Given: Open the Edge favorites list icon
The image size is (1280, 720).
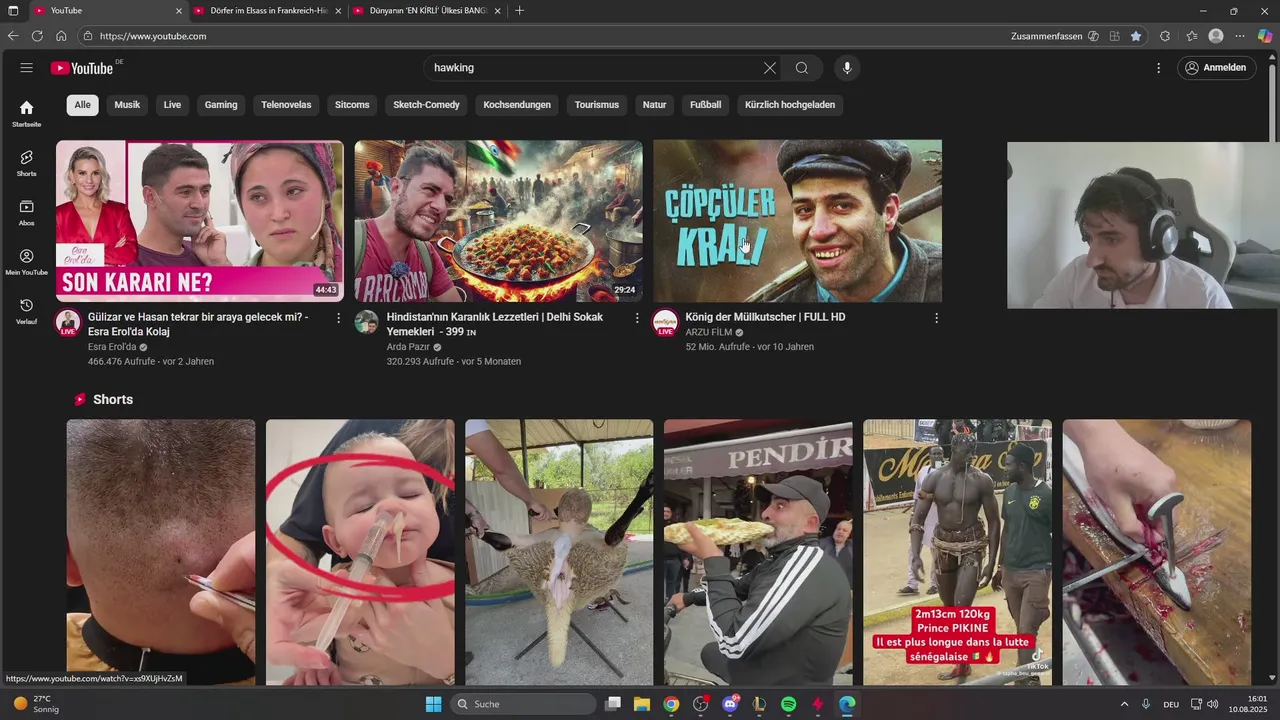Looking at the screenshot, I should coord(1192,36).
